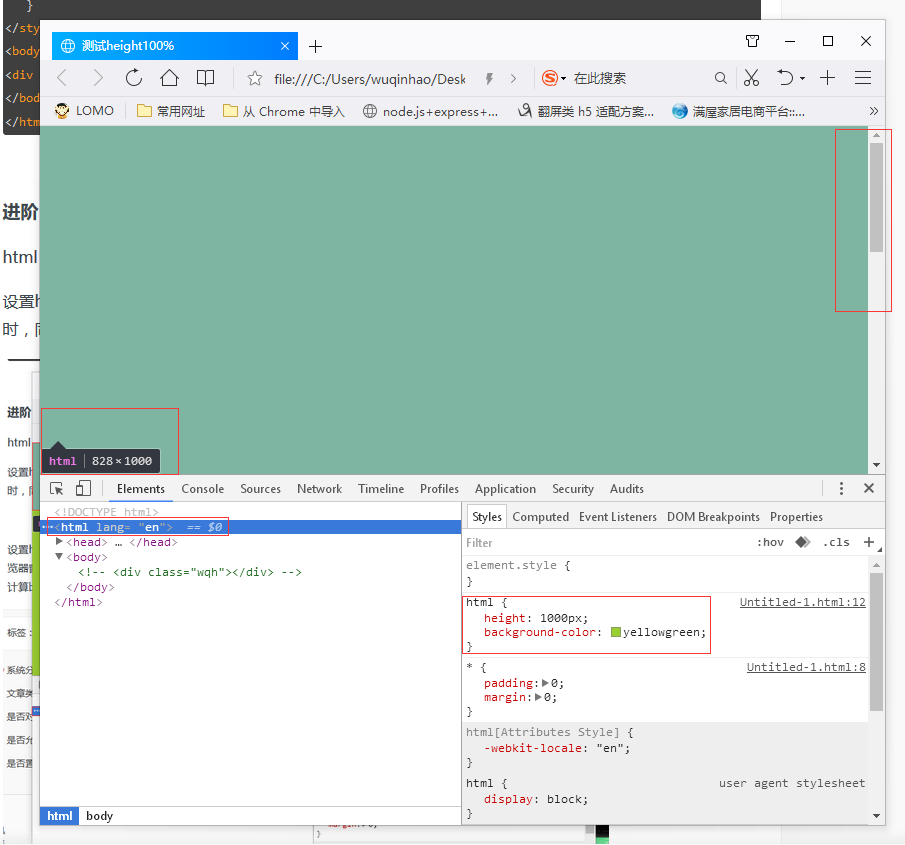Toggle element state with :hov button
This screenshot has width=905, height=845.
[770, 543]
